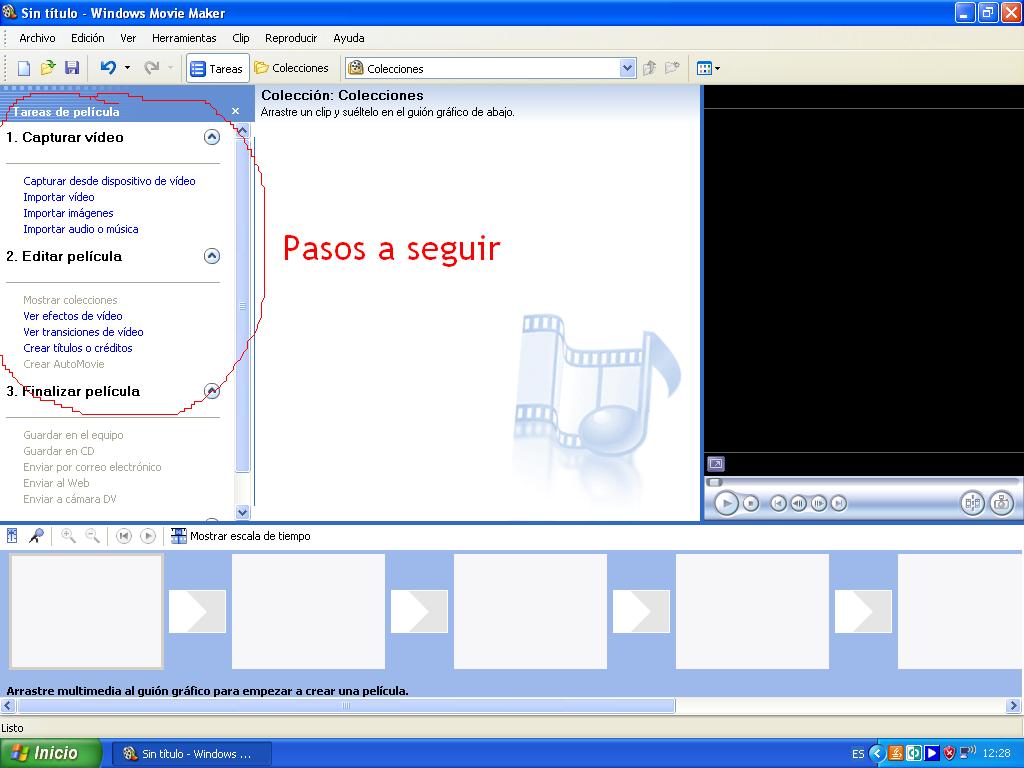Click the New project icon
1024x768 pixels.
click(x=24, y=68)
